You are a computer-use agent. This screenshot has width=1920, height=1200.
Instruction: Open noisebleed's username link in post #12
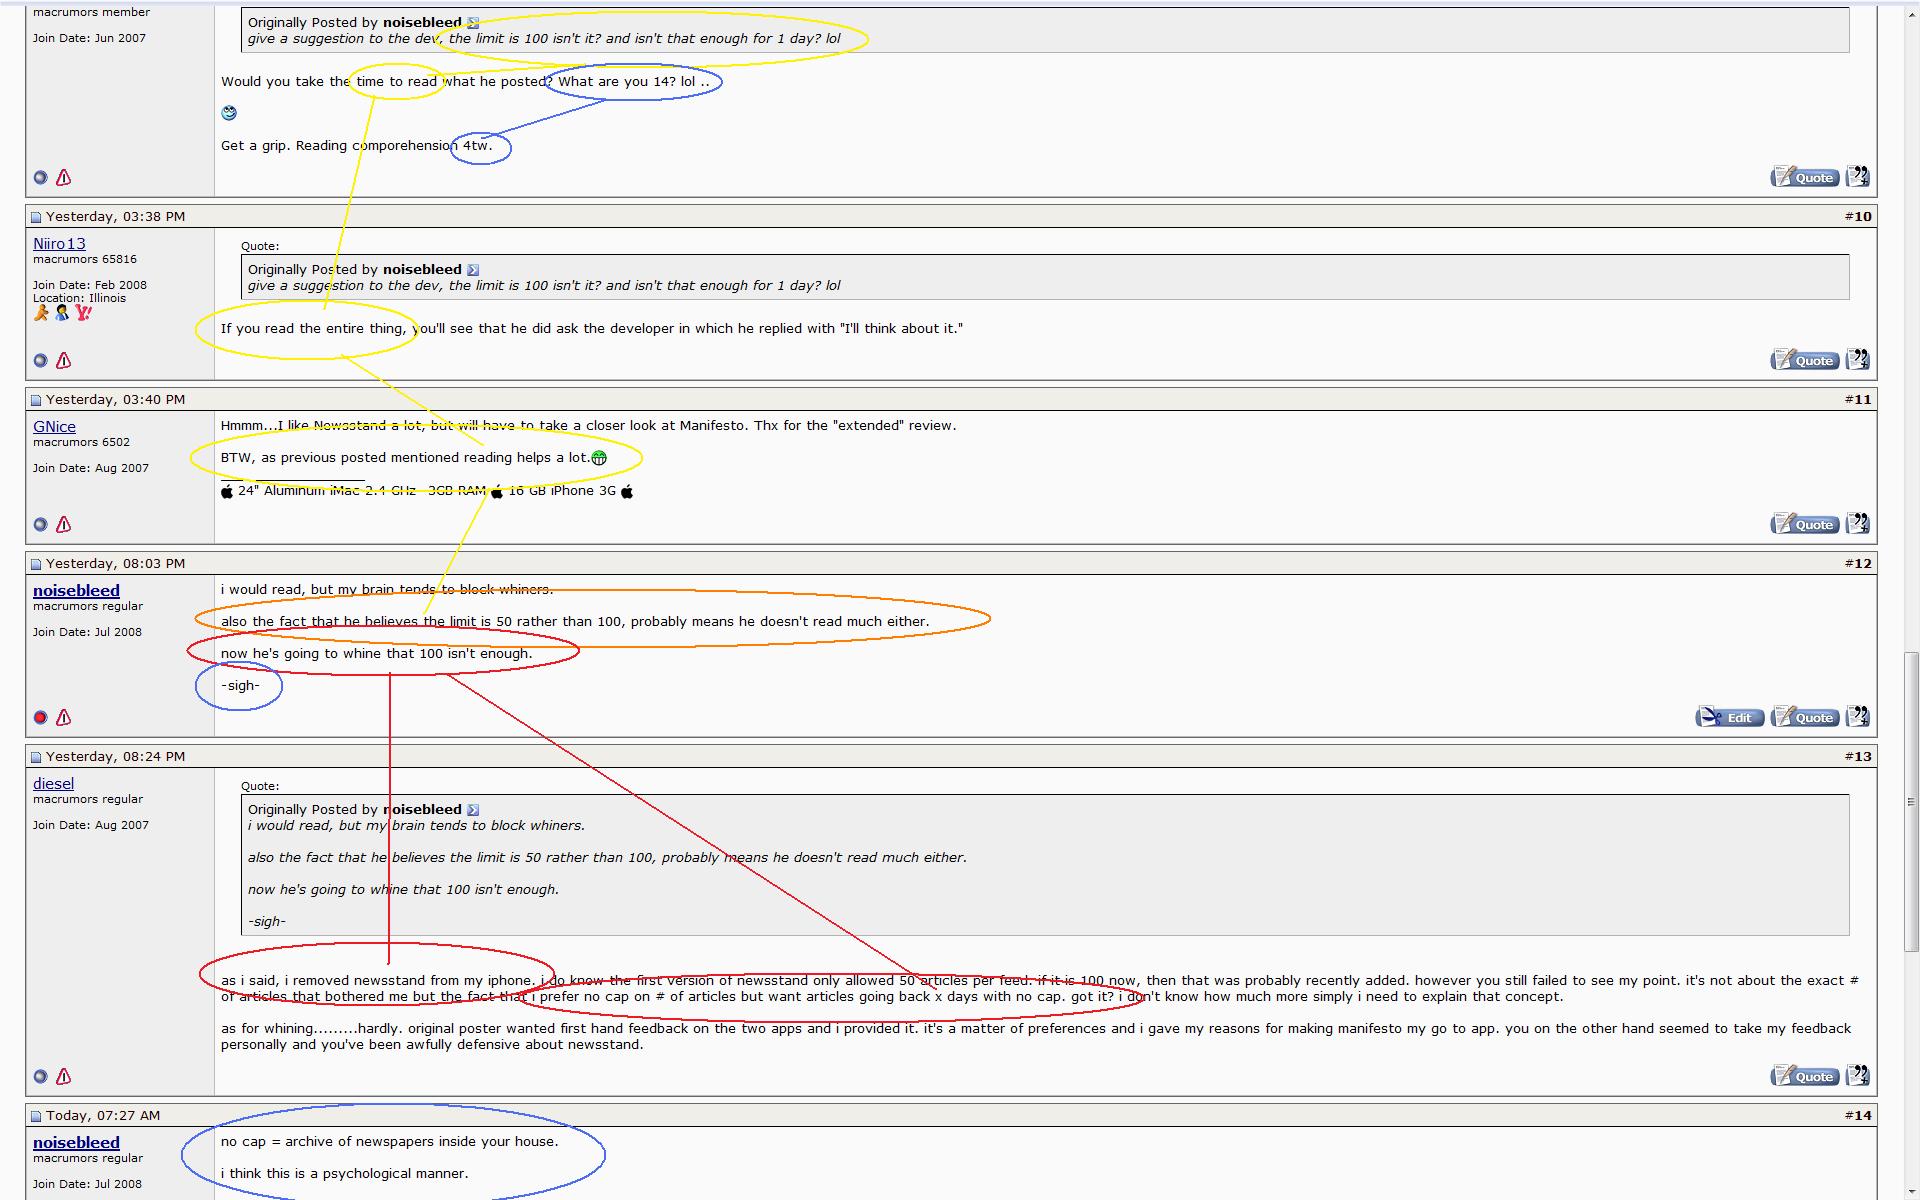(76, 591)
